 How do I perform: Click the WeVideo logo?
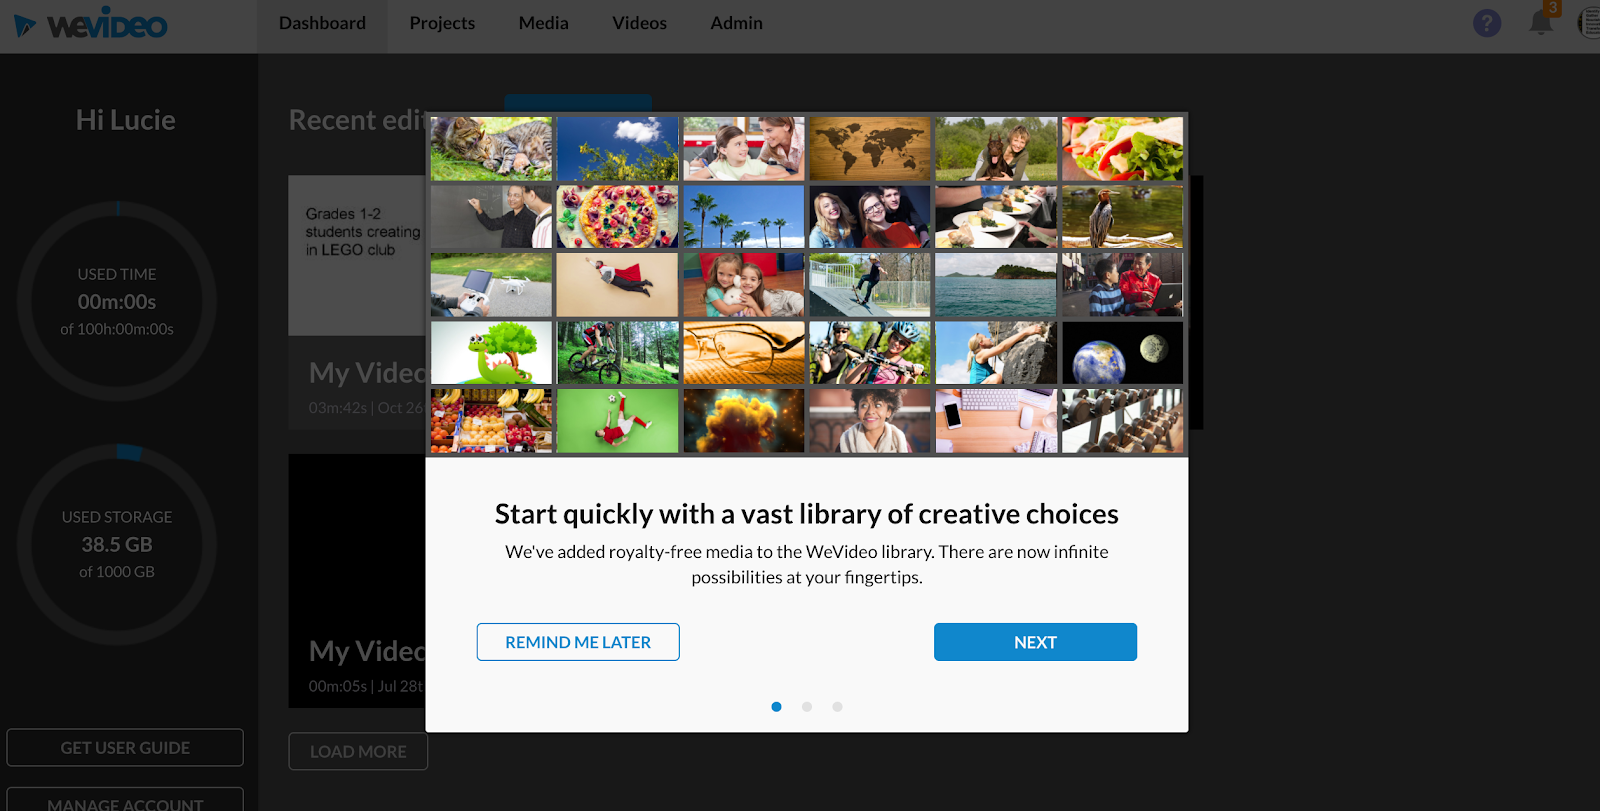pyautogui.click(x=90, y=24)
